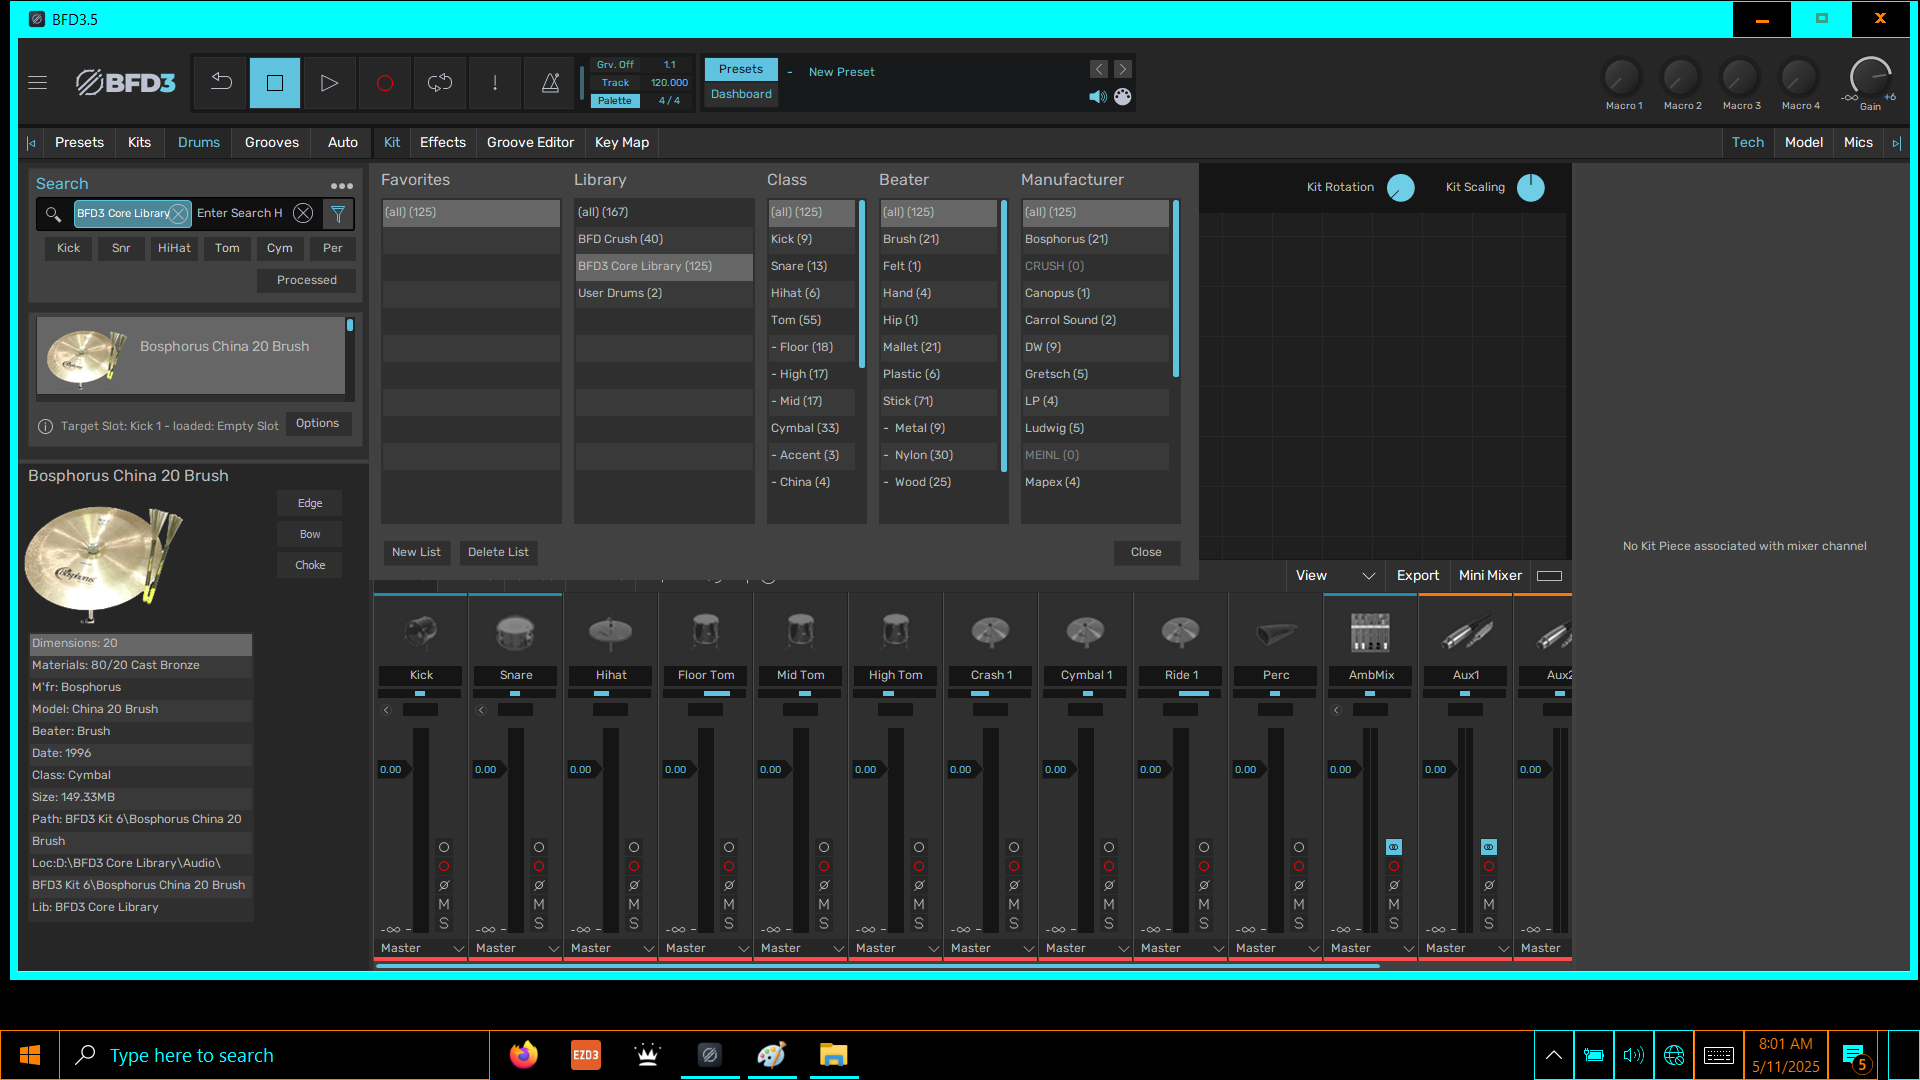Viewport: 1920px width, 1080px height.
Task: Solo the Snare channel
Action: click(539, 923)
